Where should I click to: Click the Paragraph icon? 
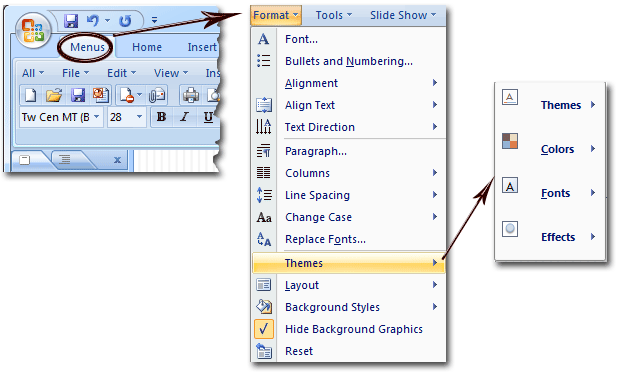pos(263,151)
